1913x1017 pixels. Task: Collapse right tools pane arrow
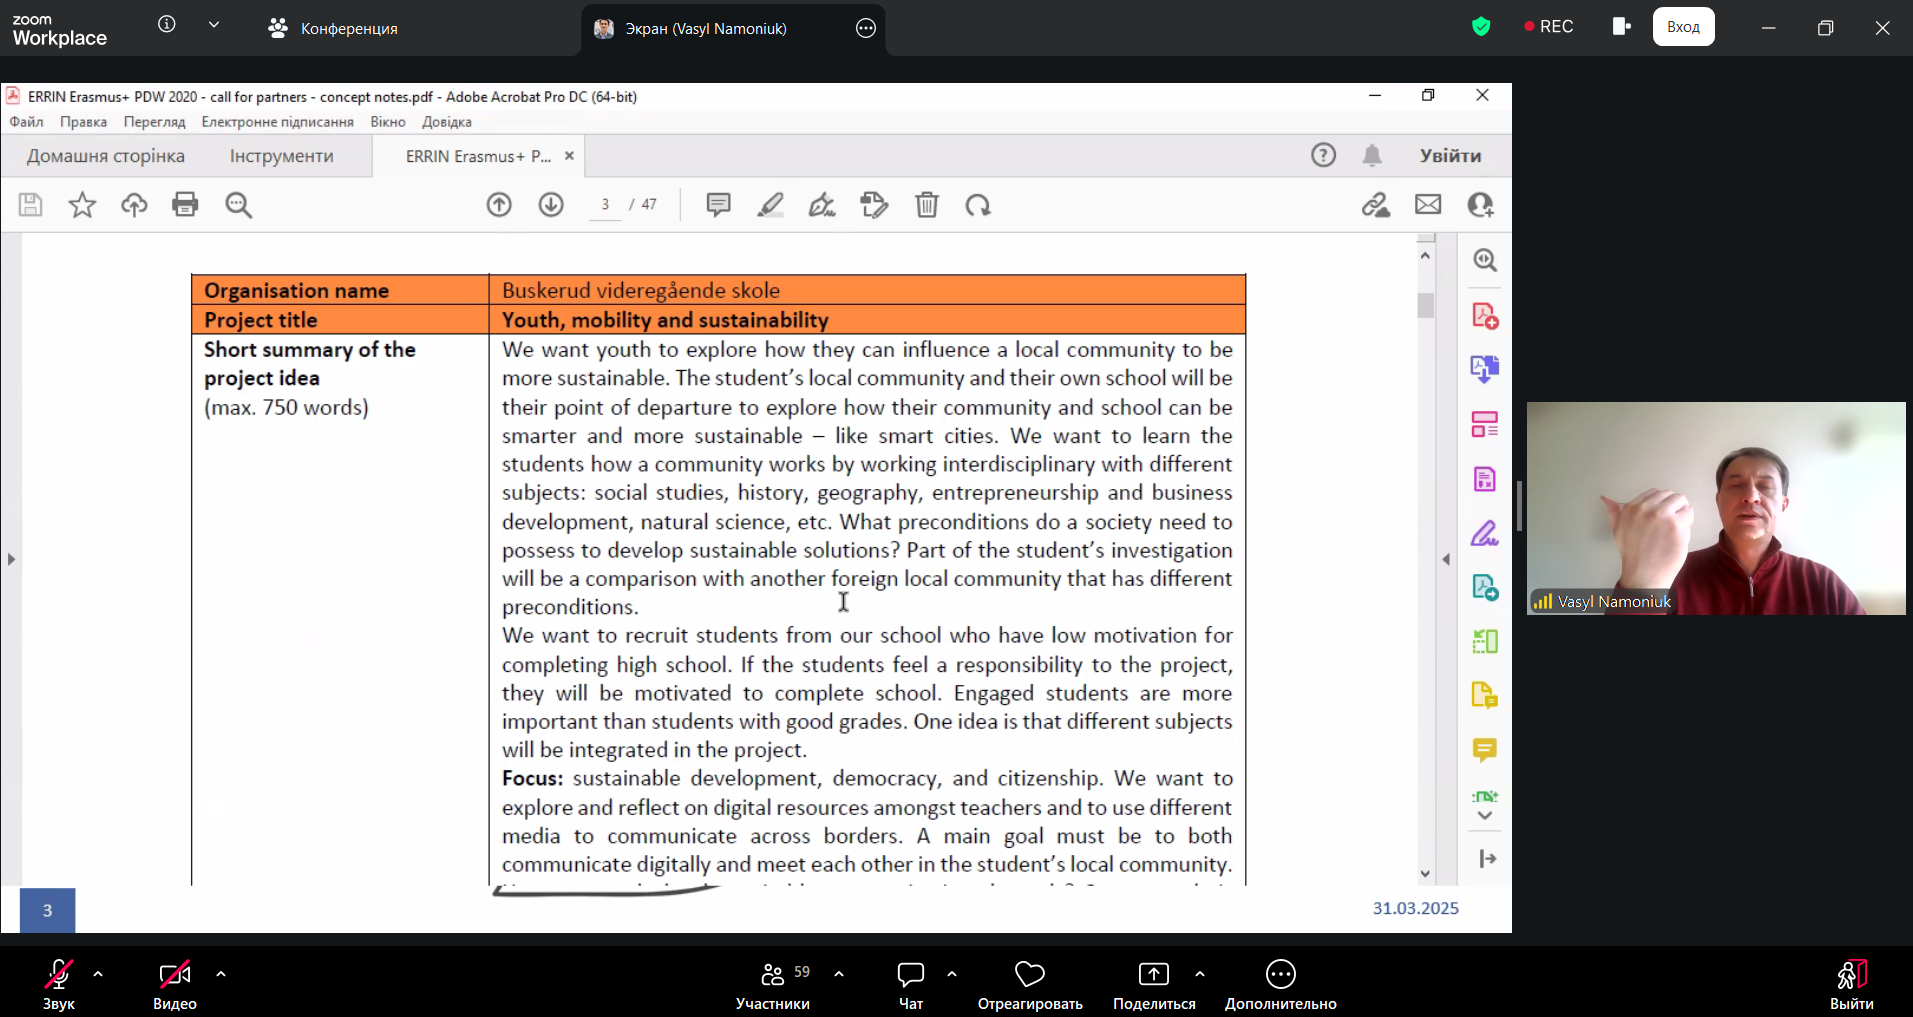pyautogui.click(x=1446, y=559)
